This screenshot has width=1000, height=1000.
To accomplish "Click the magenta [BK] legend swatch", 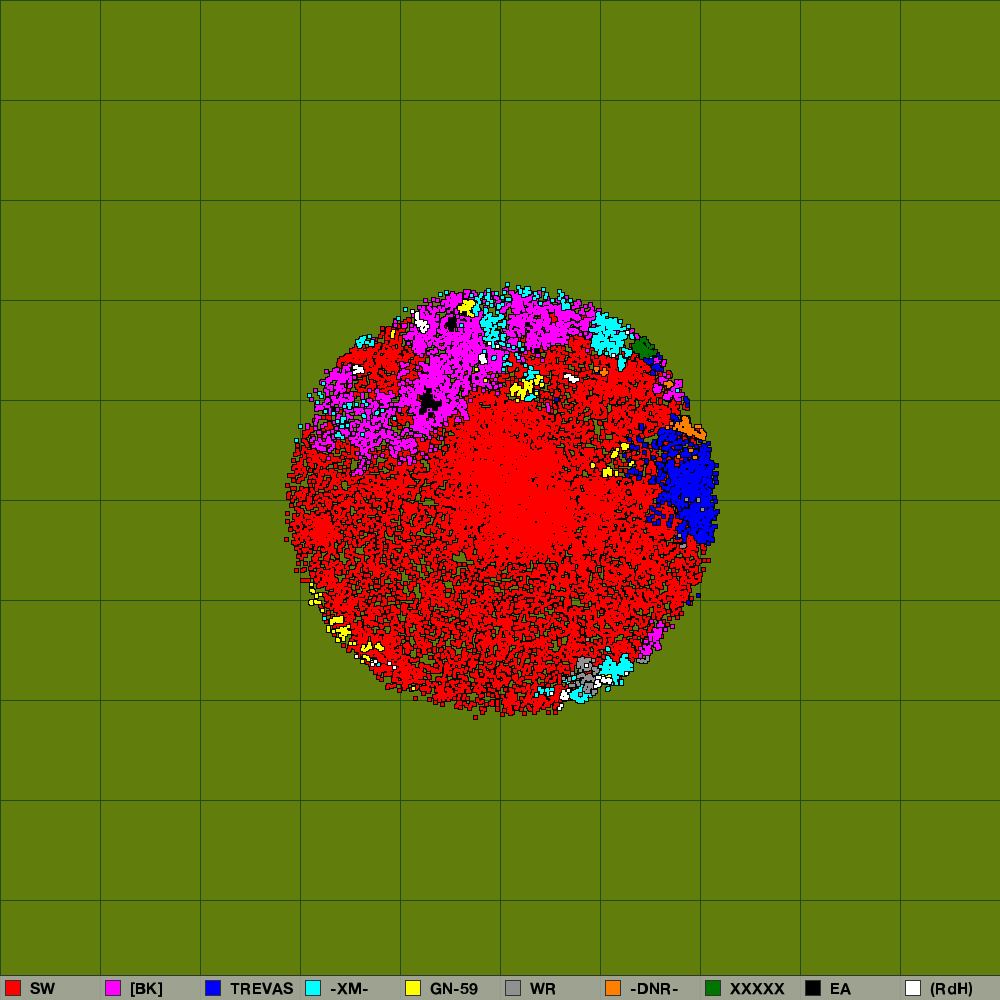I will pyautogui.click(x=113, y=988).
